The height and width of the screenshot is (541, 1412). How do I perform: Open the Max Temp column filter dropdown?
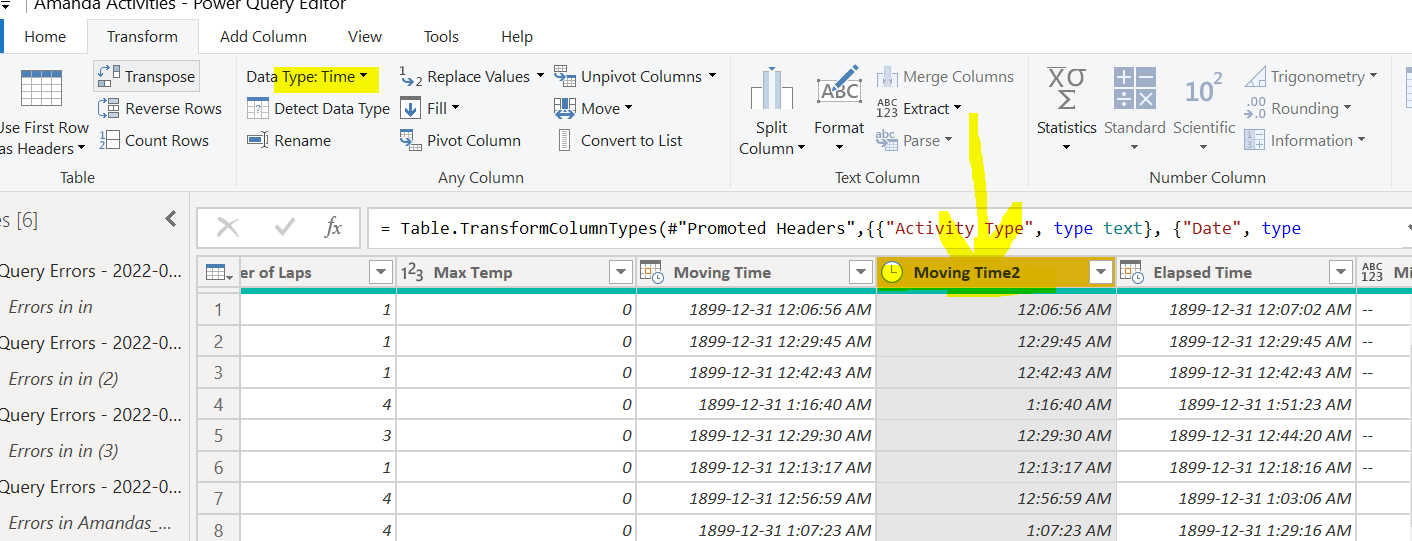pos(621,272)
